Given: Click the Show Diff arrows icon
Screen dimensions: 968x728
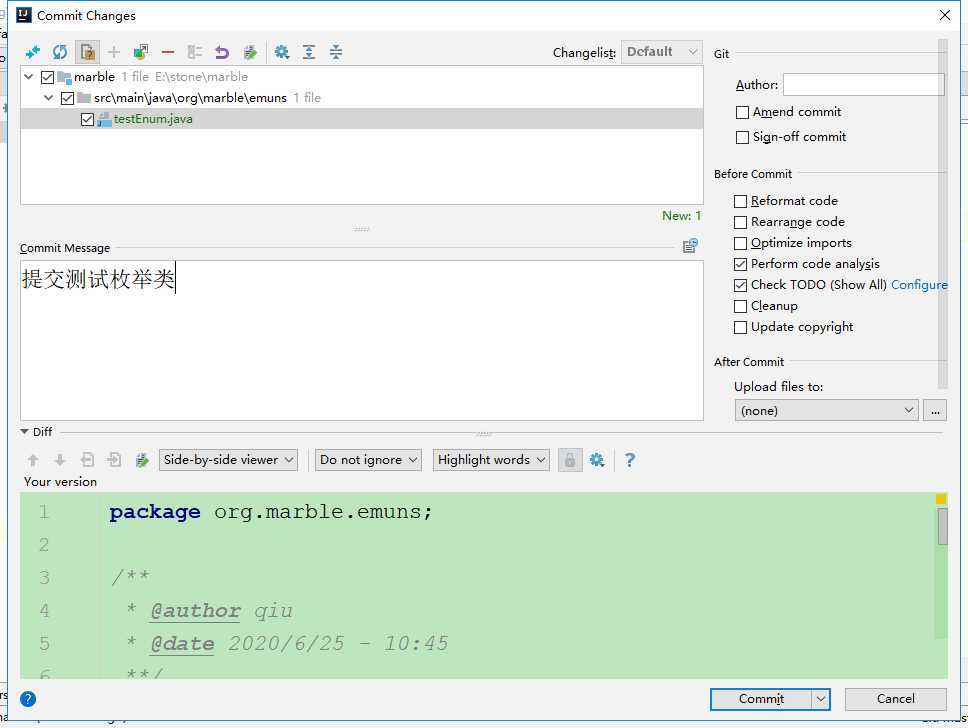Looking at the screenshot, I should point(33,52).
